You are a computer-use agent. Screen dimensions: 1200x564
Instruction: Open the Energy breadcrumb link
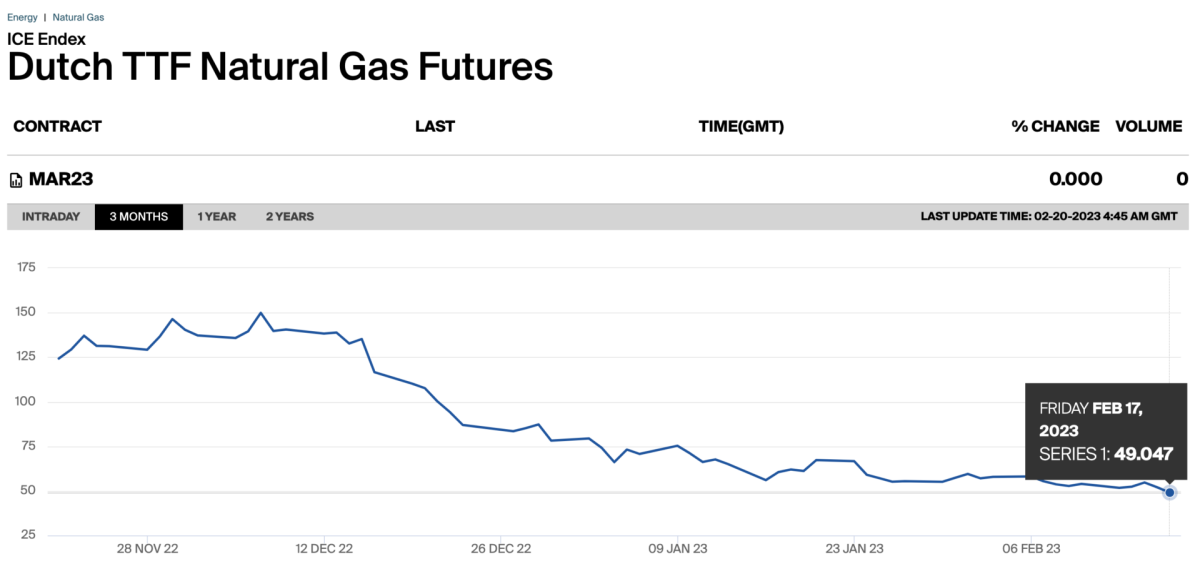22,17
